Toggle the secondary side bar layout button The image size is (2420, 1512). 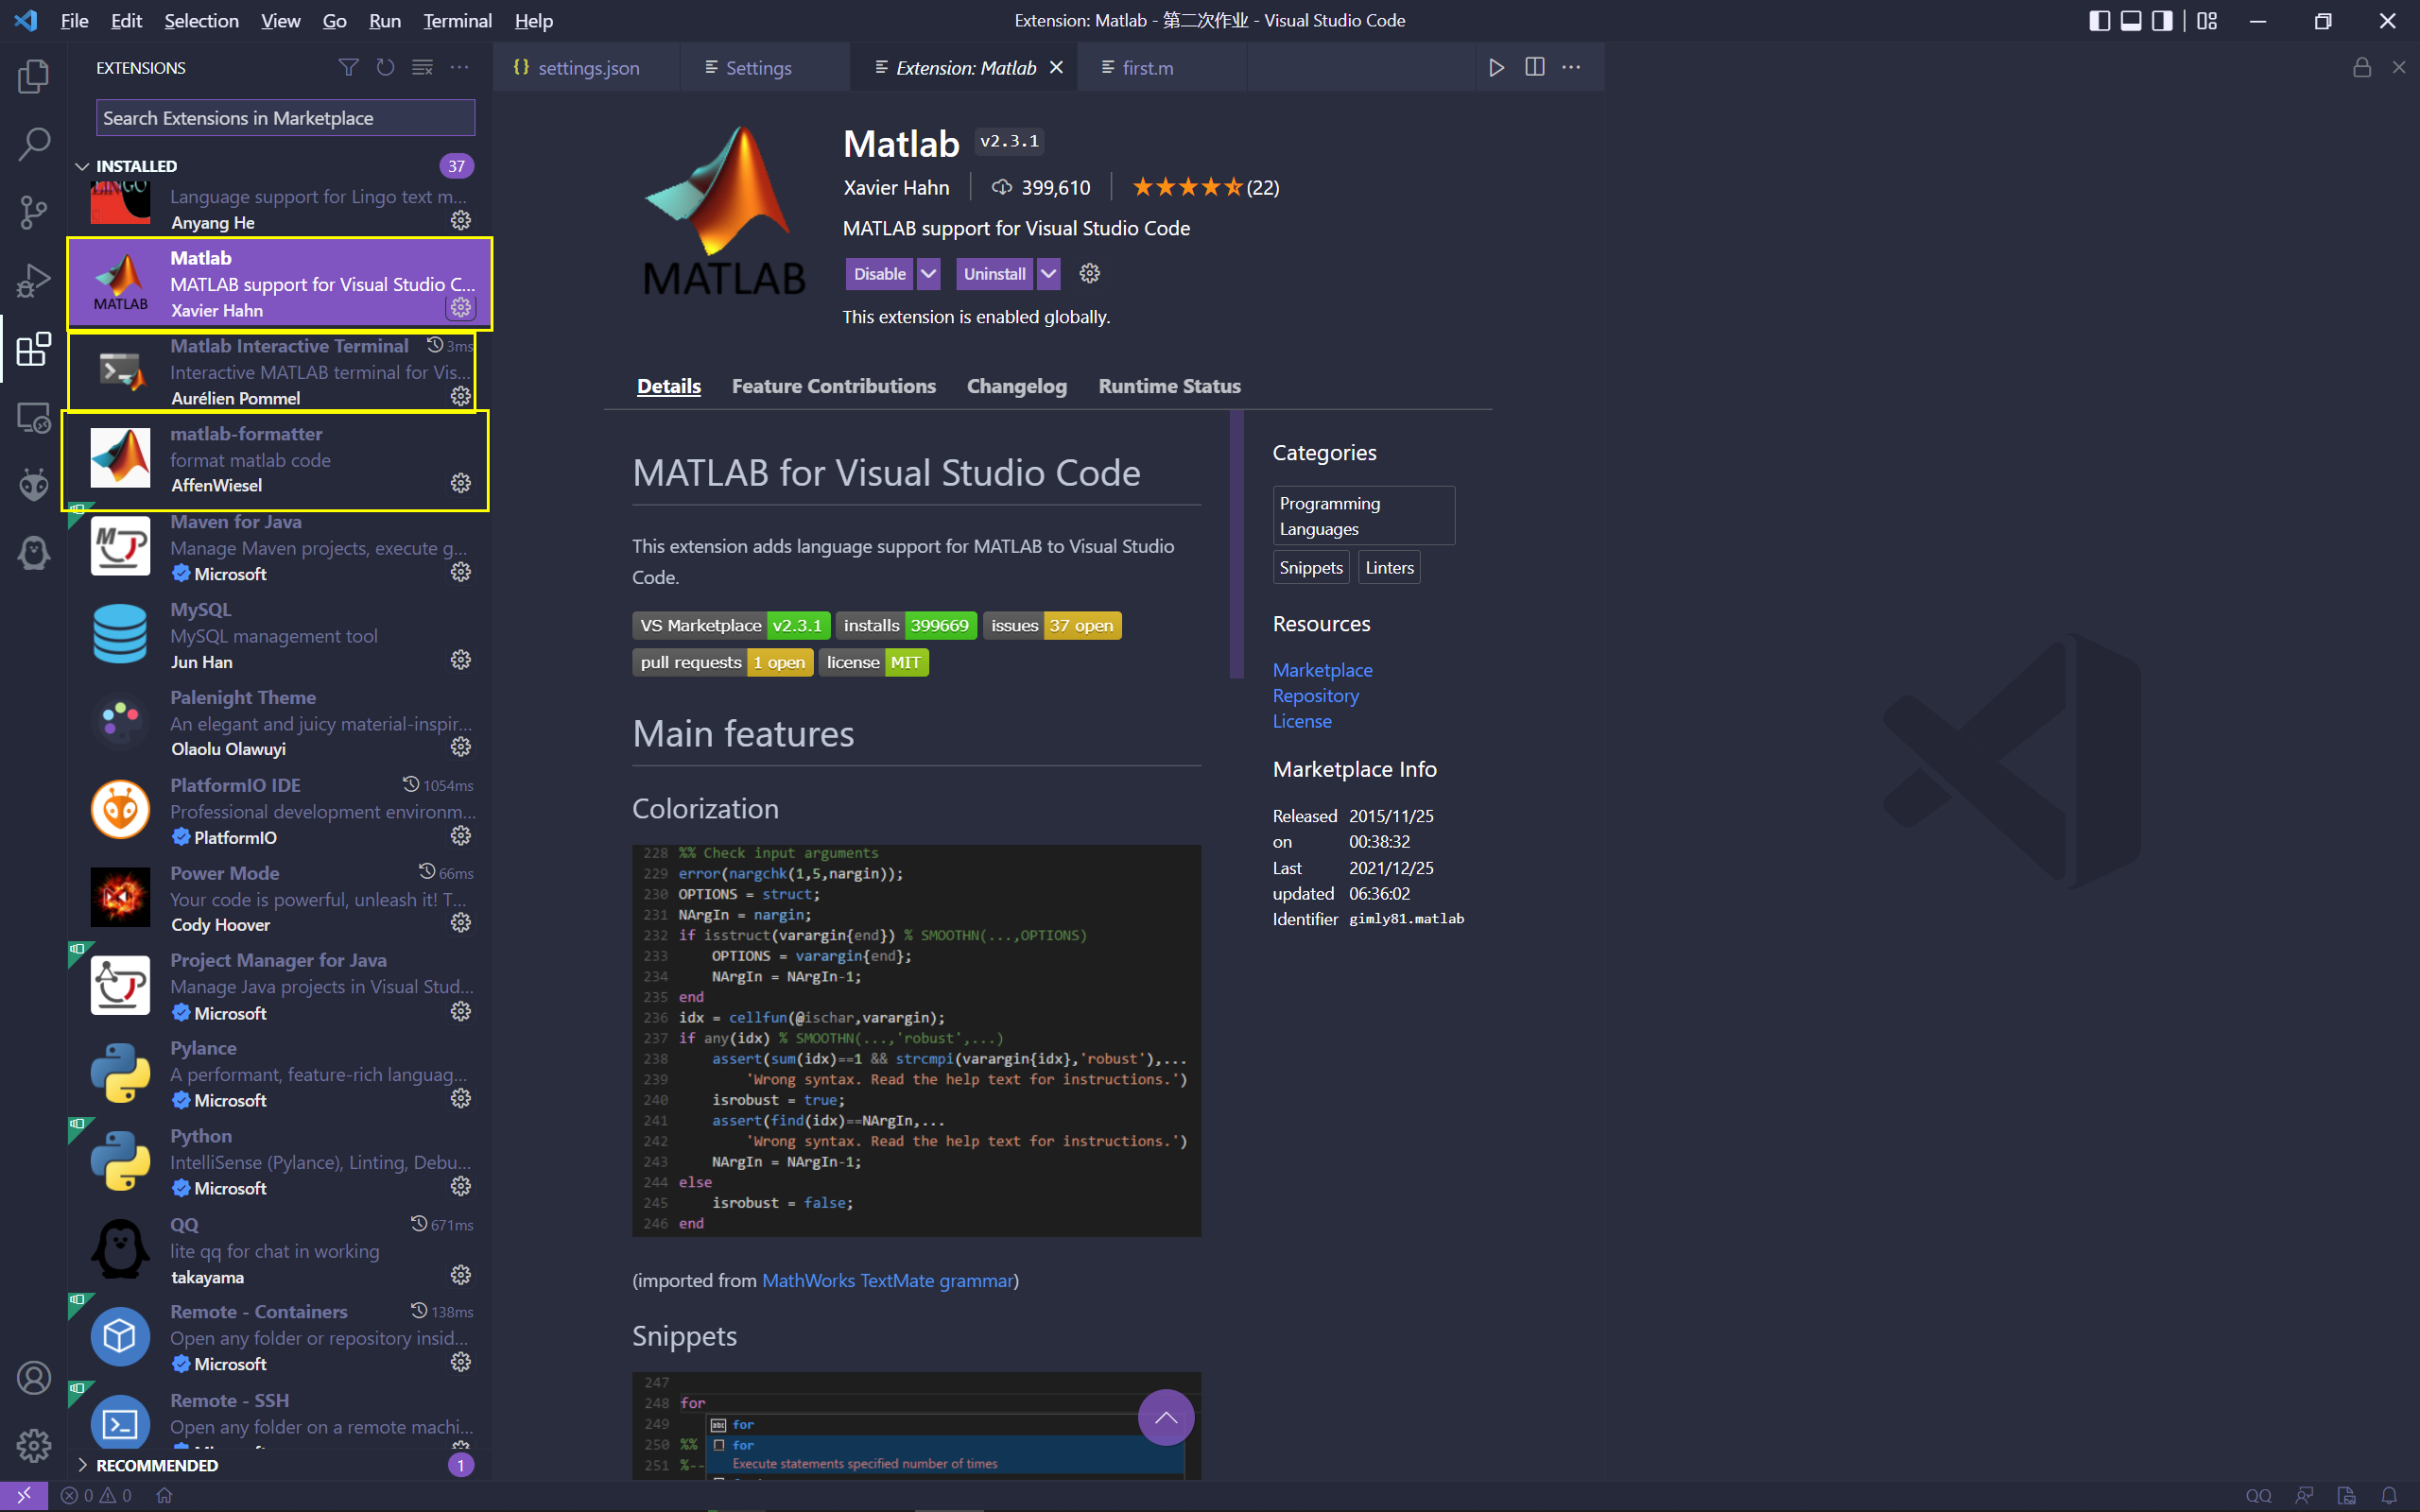click(2162, 21)
